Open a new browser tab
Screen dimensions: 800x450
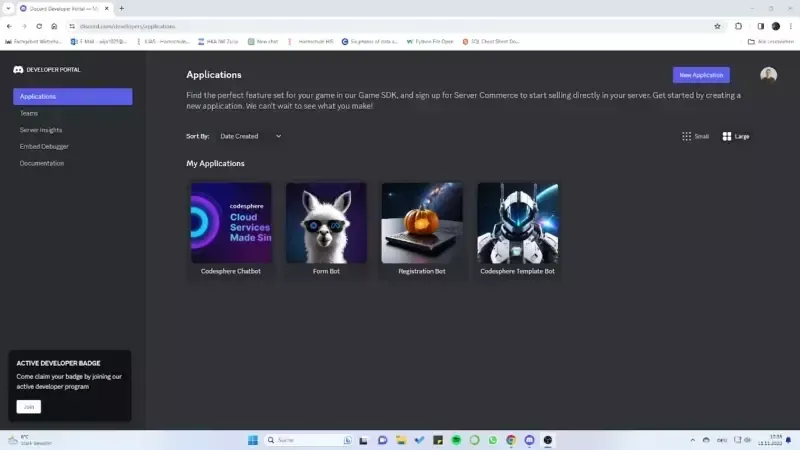[121, 8]
